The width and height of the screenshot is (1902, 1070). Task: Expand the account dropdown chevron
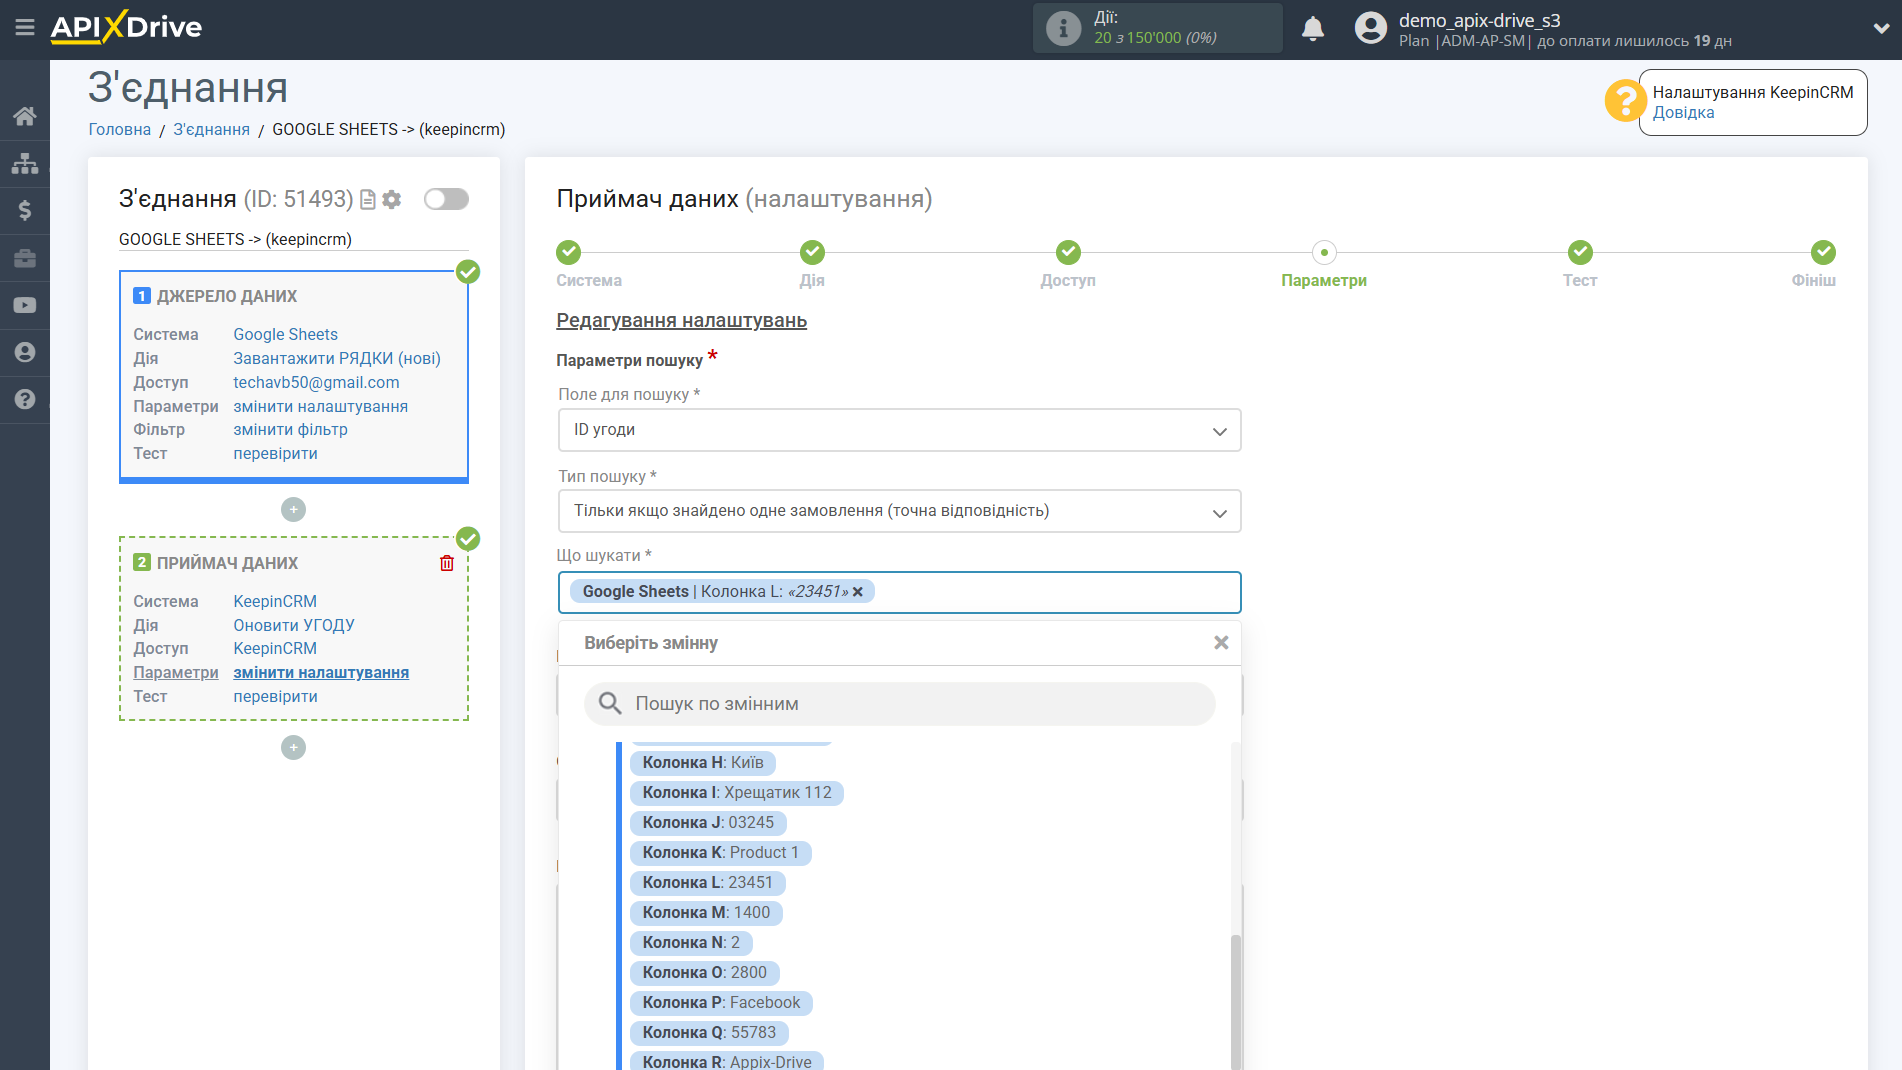pyautogui.click(x=1881, y=29)
